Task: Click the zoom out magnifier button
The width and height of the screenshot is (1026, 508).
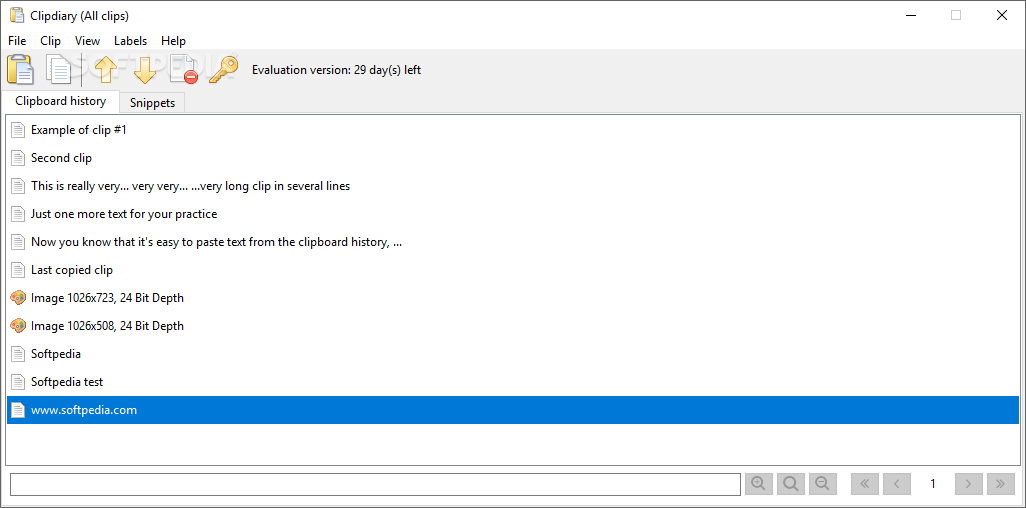Action: 823,484
